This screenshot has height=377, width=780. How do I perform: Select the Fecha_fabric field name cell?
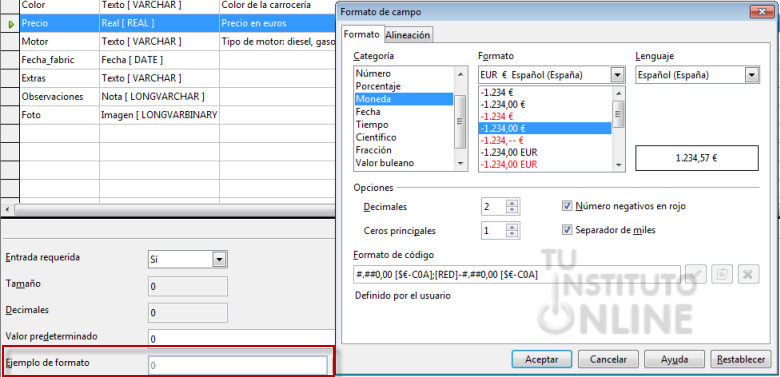pyautogui.click(x=59, y=60)
